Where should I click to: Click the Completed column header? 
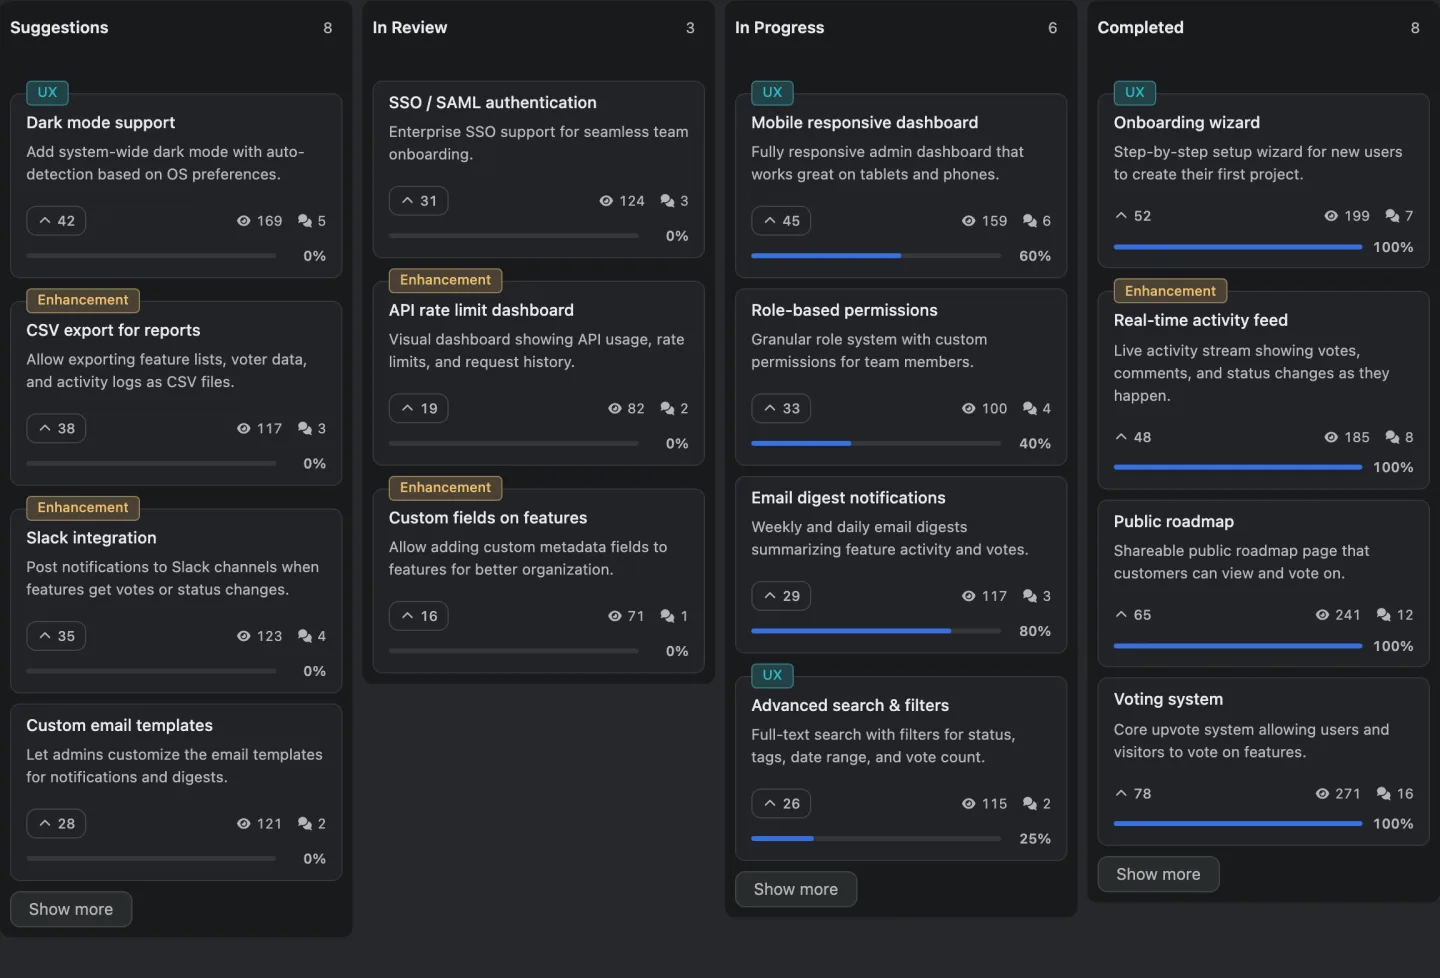(1141, 28)
